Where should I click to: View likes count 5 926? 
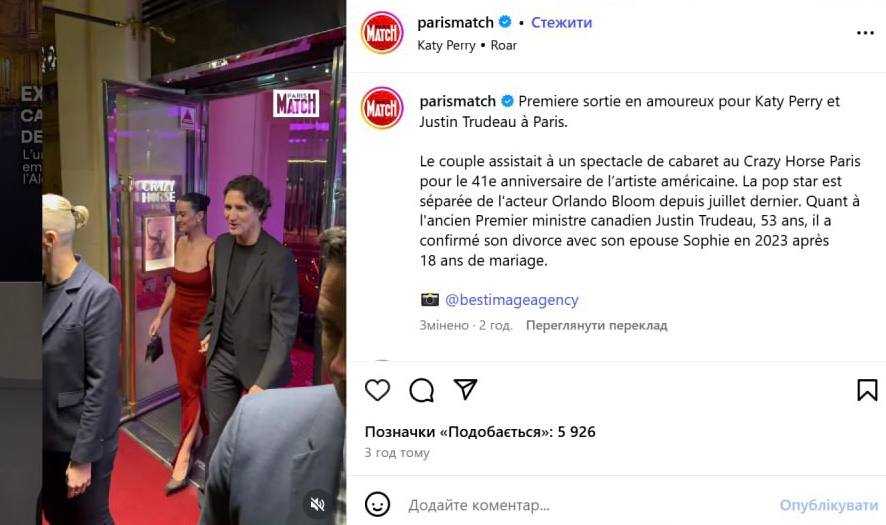(x=480, y=432)
